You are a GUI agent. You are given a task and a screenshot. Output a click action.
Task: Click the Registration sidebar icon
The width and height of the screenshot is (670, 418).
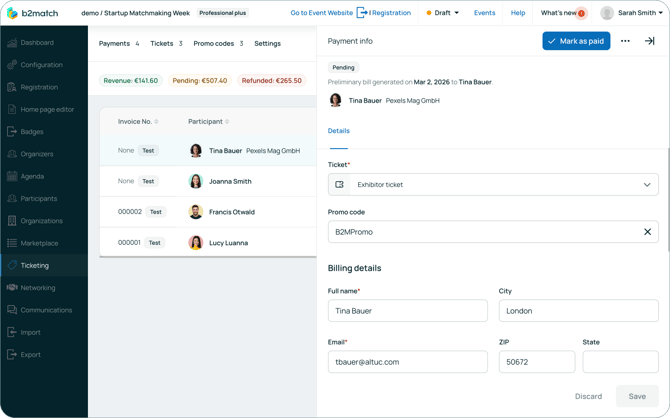(x=12, y=87)
